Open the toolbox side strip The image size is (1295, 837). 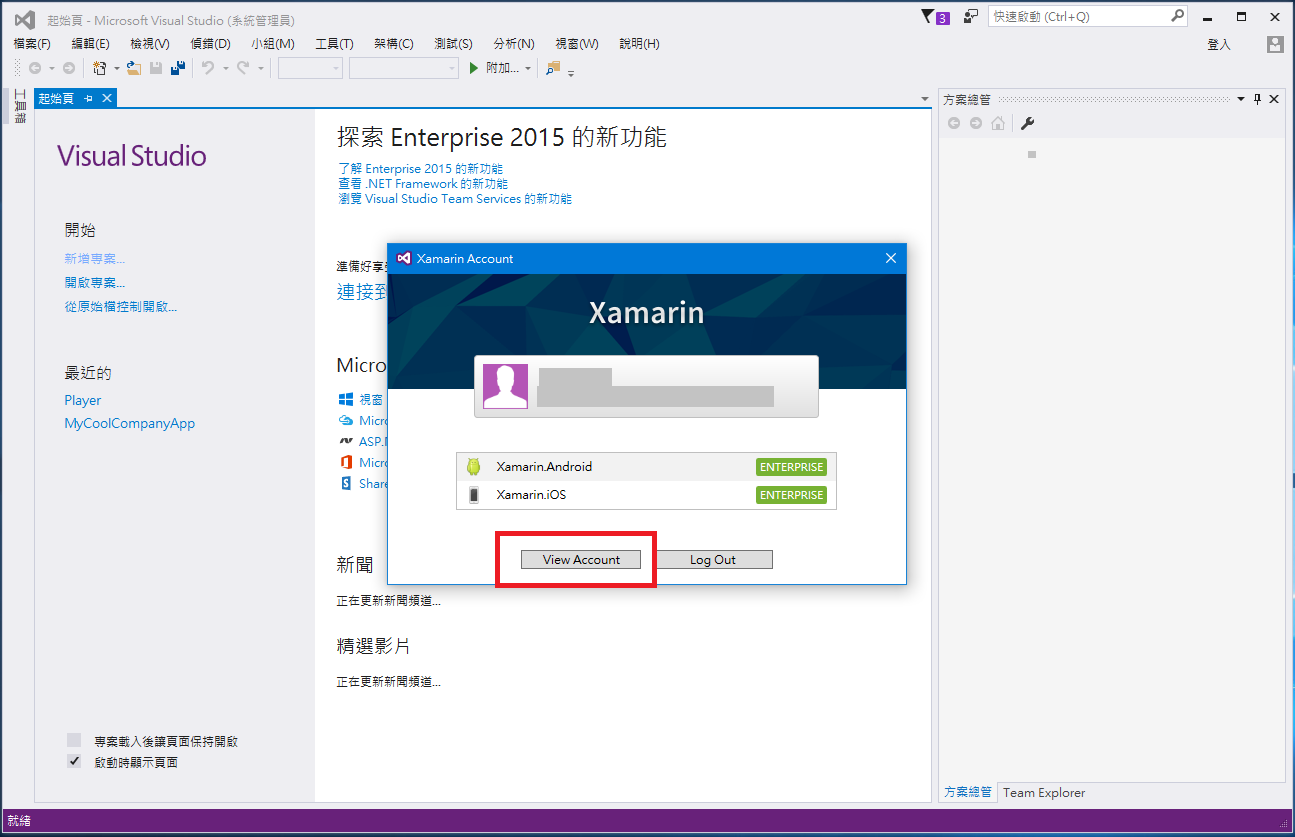20,106
